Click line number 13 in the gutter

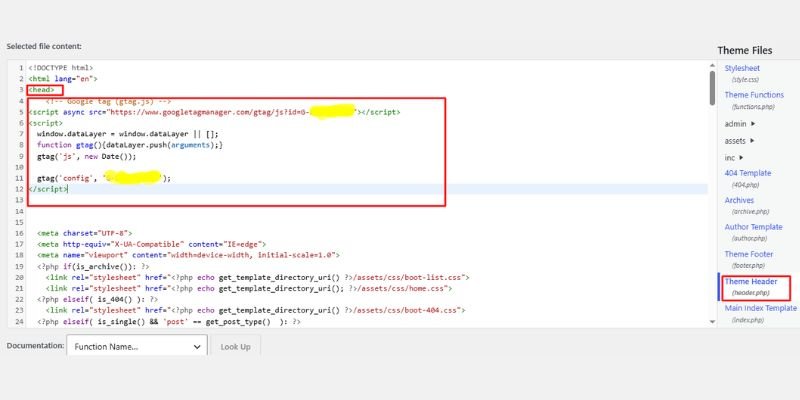point(20,200)
